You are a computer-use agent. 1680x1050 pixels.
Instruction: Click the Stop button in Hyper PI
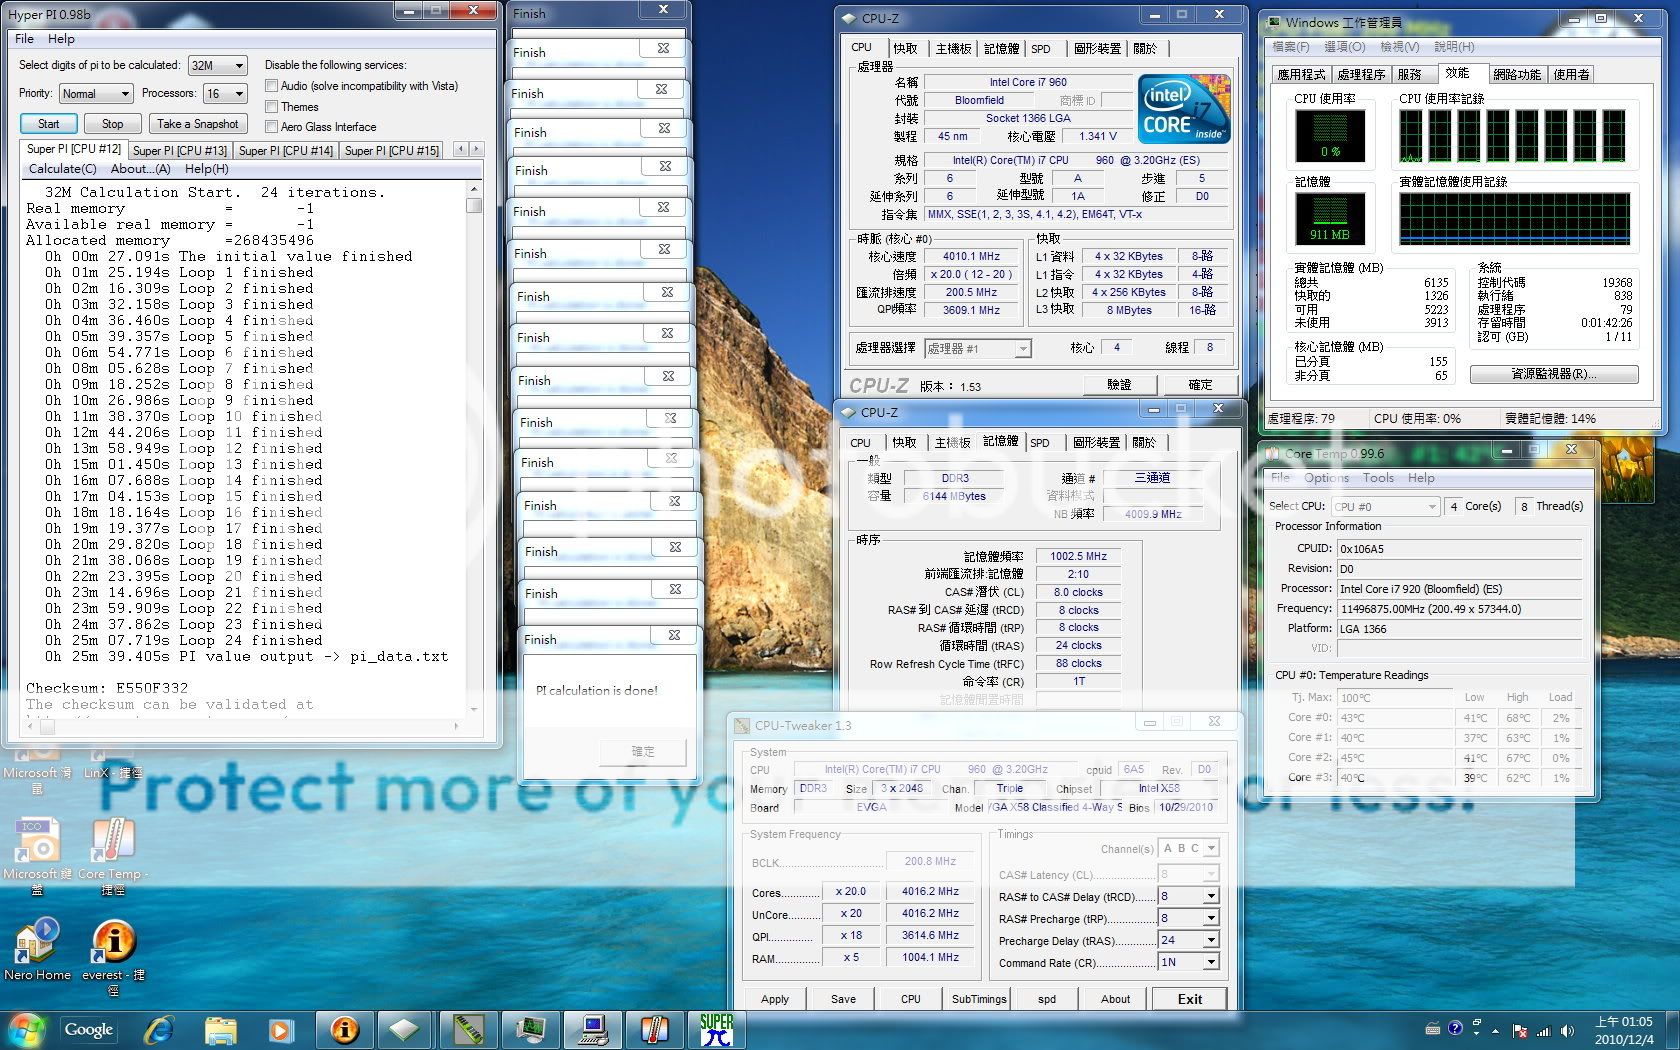click(x=112, y=124)
